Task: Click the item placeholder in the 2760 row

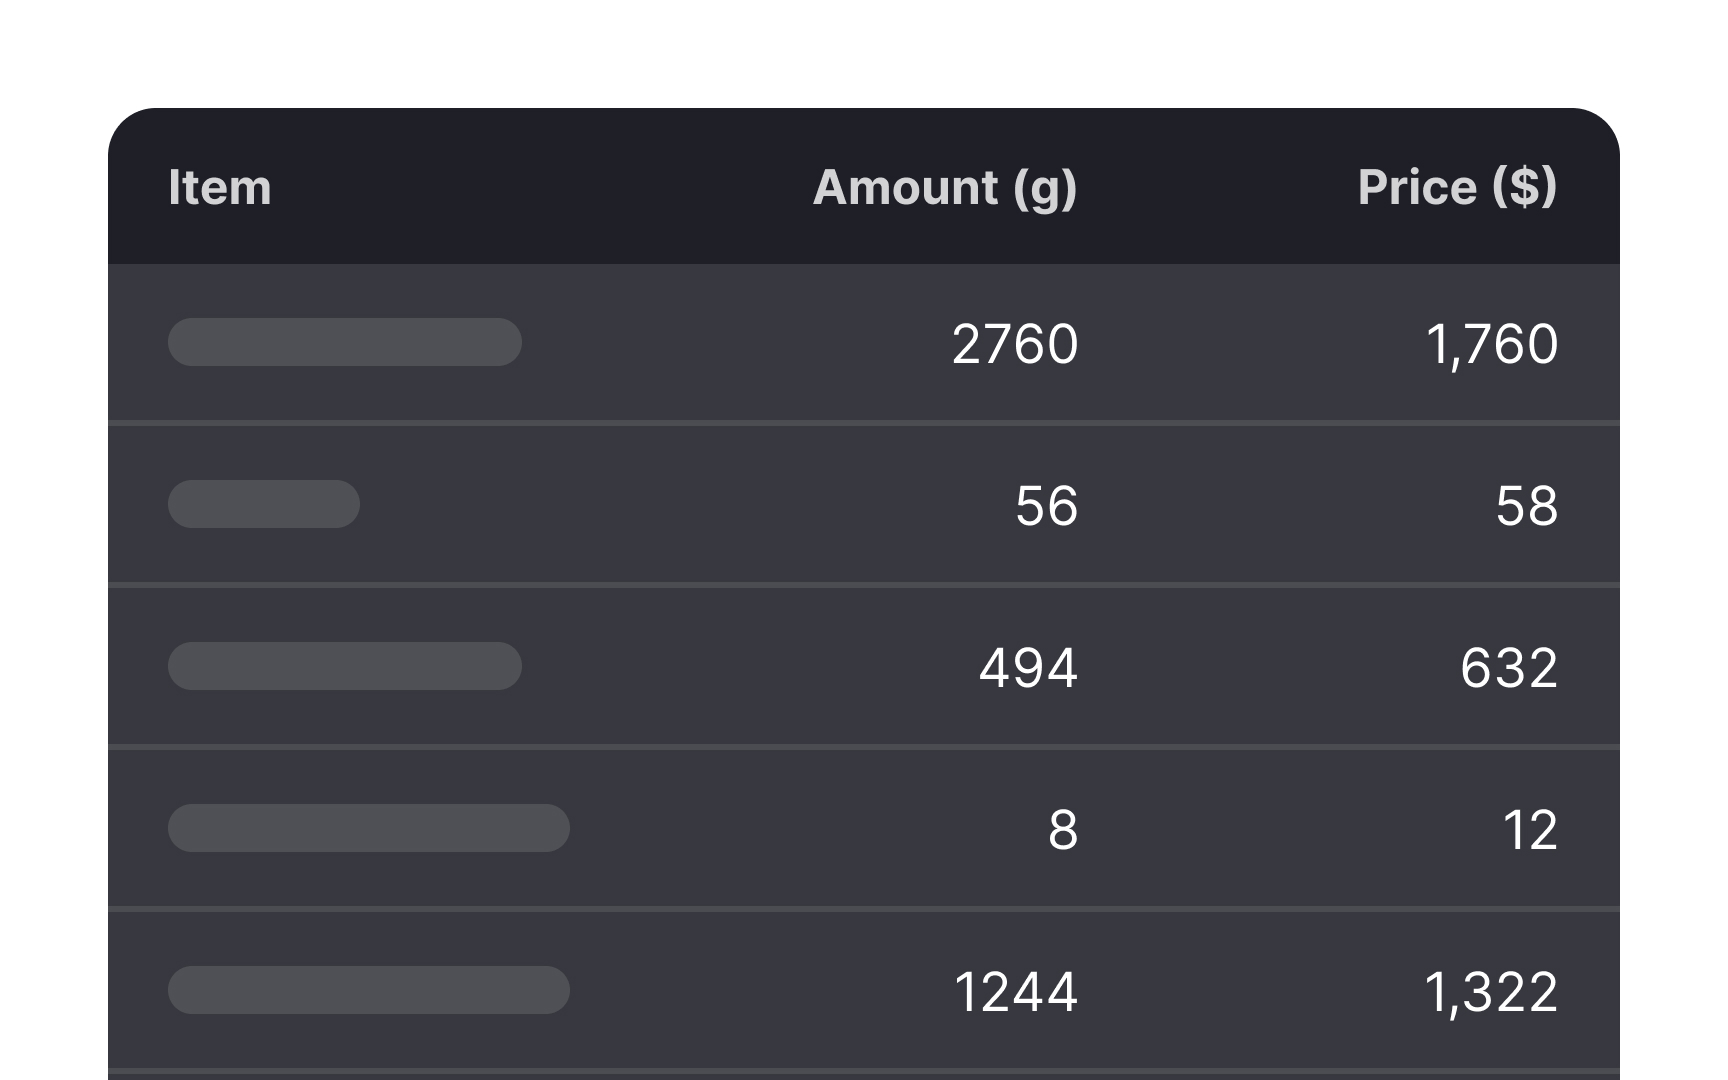Action: click(x=345, y=342)
